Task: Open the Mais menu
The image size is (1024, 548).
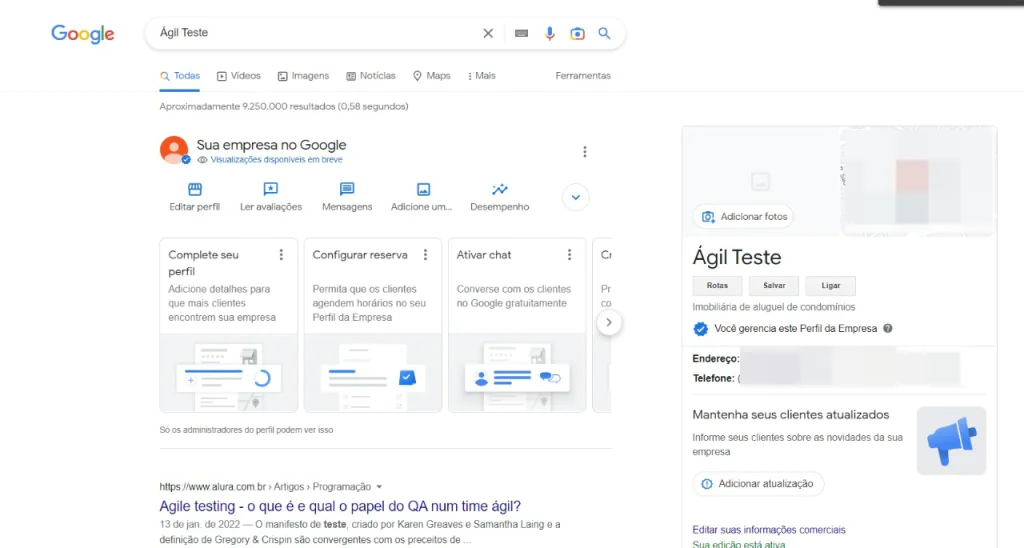Action: click(x=482, y=76)
